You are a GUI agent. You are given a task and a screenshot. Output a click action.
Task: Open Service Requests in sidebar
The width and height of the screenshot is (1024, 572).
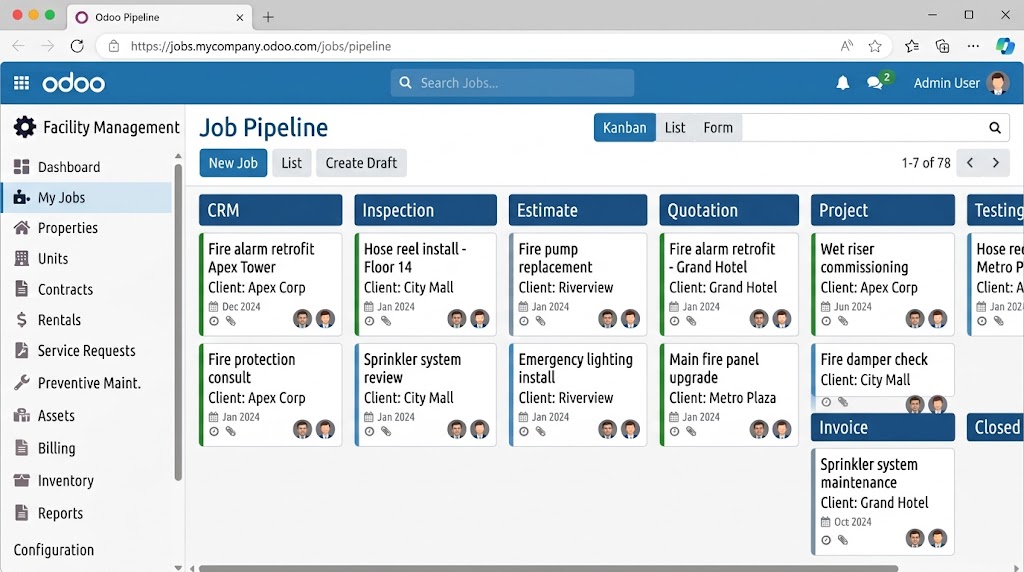point(88,351)
